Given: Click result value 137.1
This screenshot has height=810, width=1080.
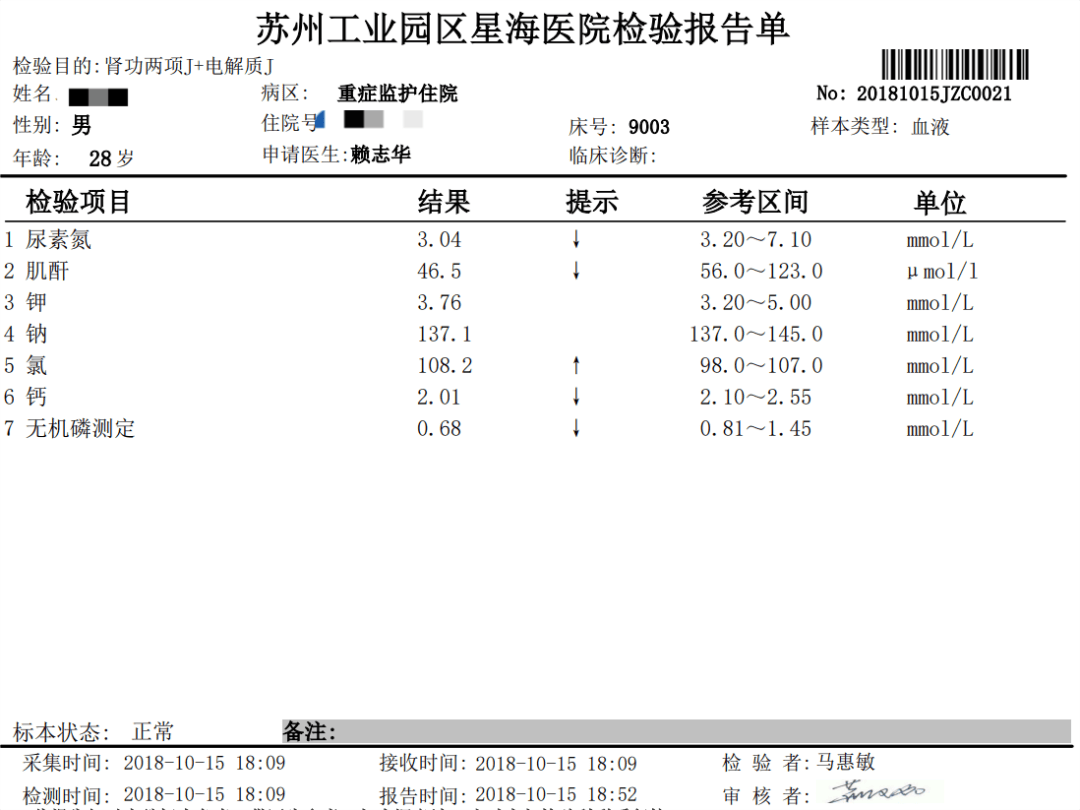Looking at the screenshot, I should point(444,334).
